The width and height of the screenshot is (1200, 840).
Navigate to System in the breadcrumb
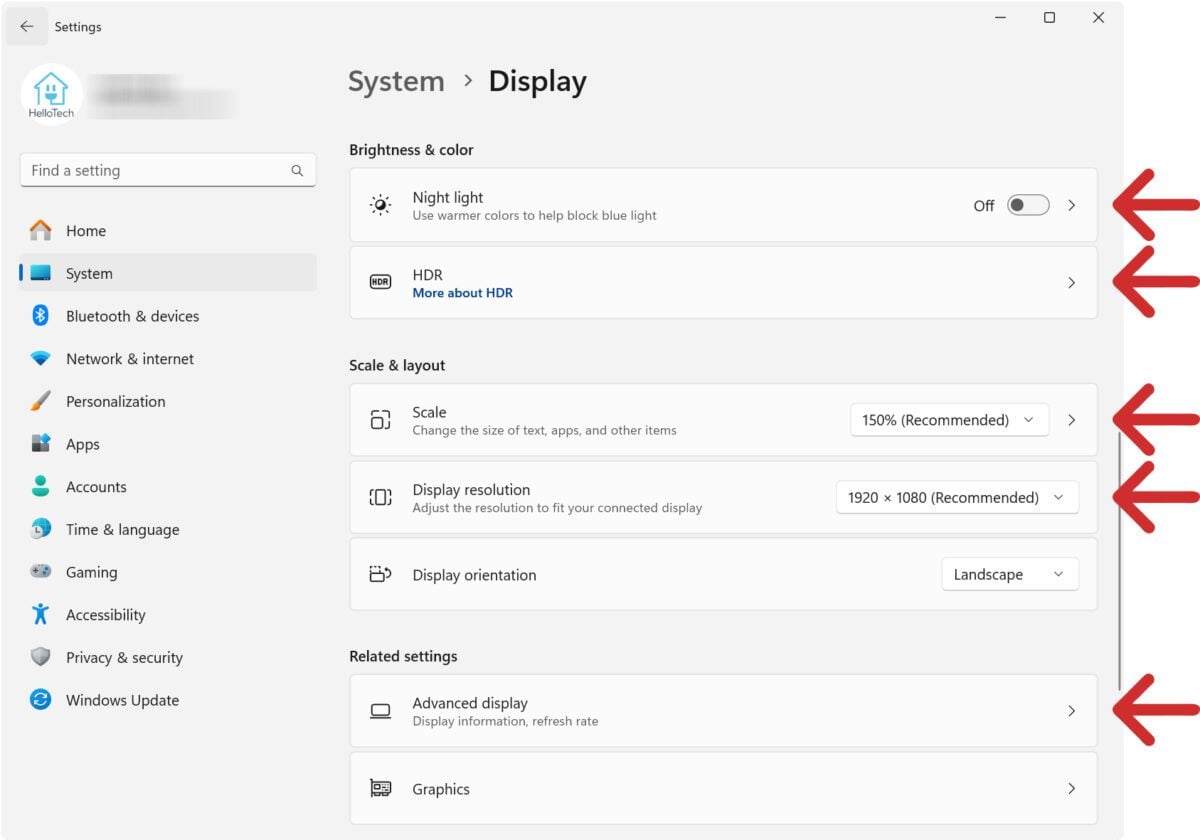coord(396,82)
